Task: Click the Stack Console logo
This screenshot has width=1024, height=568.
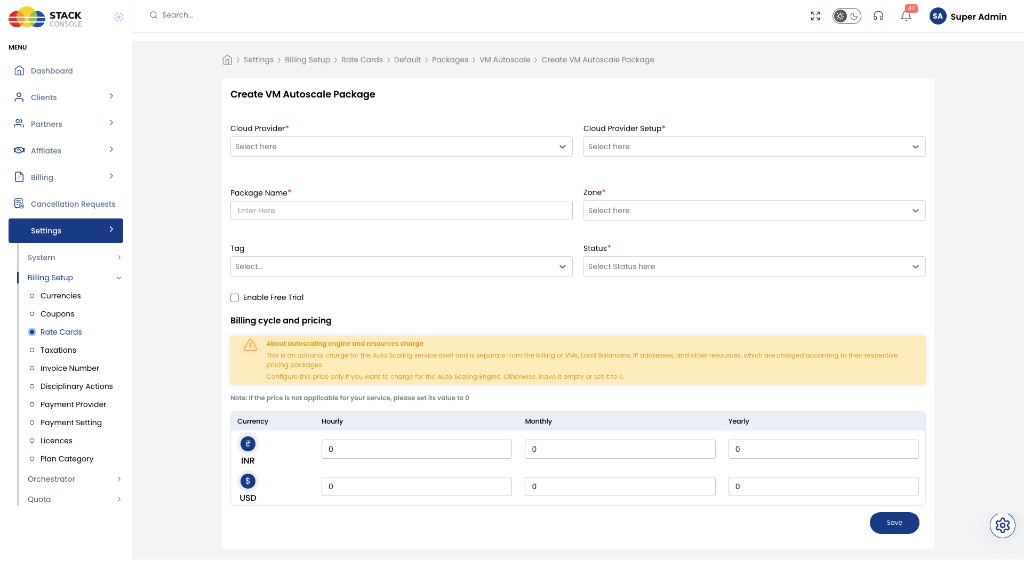Action: coord(45,18)
